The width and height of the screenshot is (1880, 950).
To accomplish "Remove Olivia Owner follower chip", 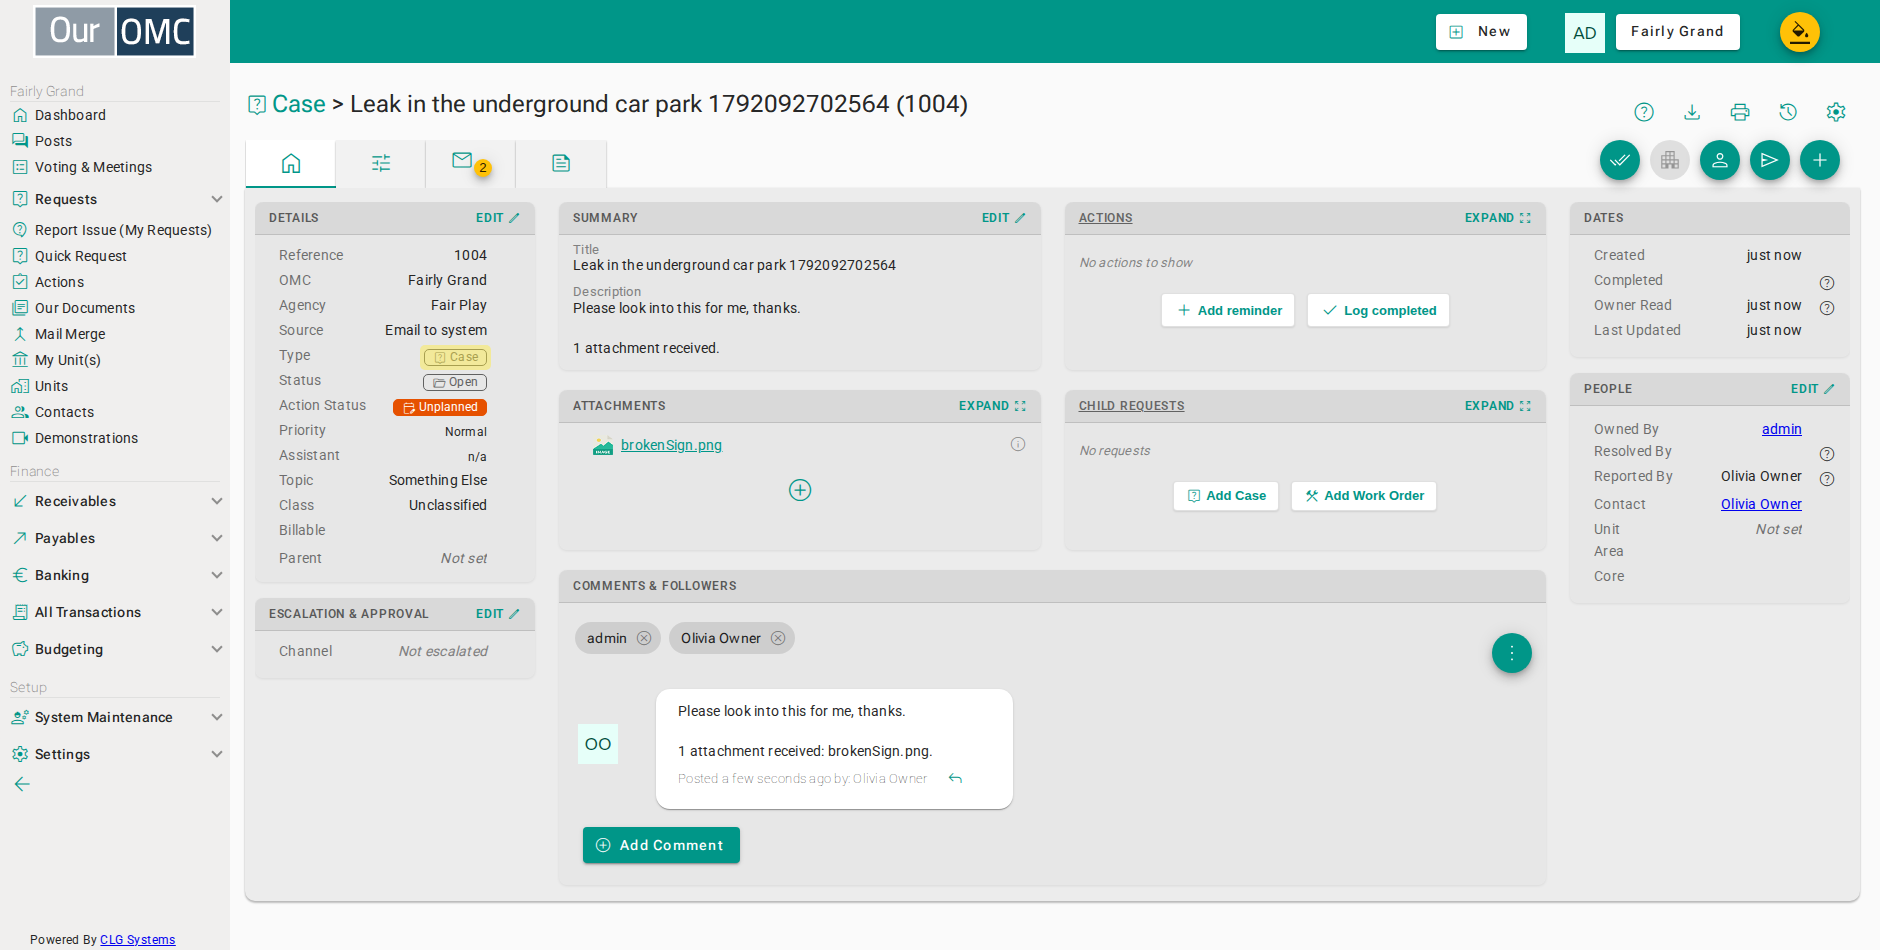I will pos(778,638).
